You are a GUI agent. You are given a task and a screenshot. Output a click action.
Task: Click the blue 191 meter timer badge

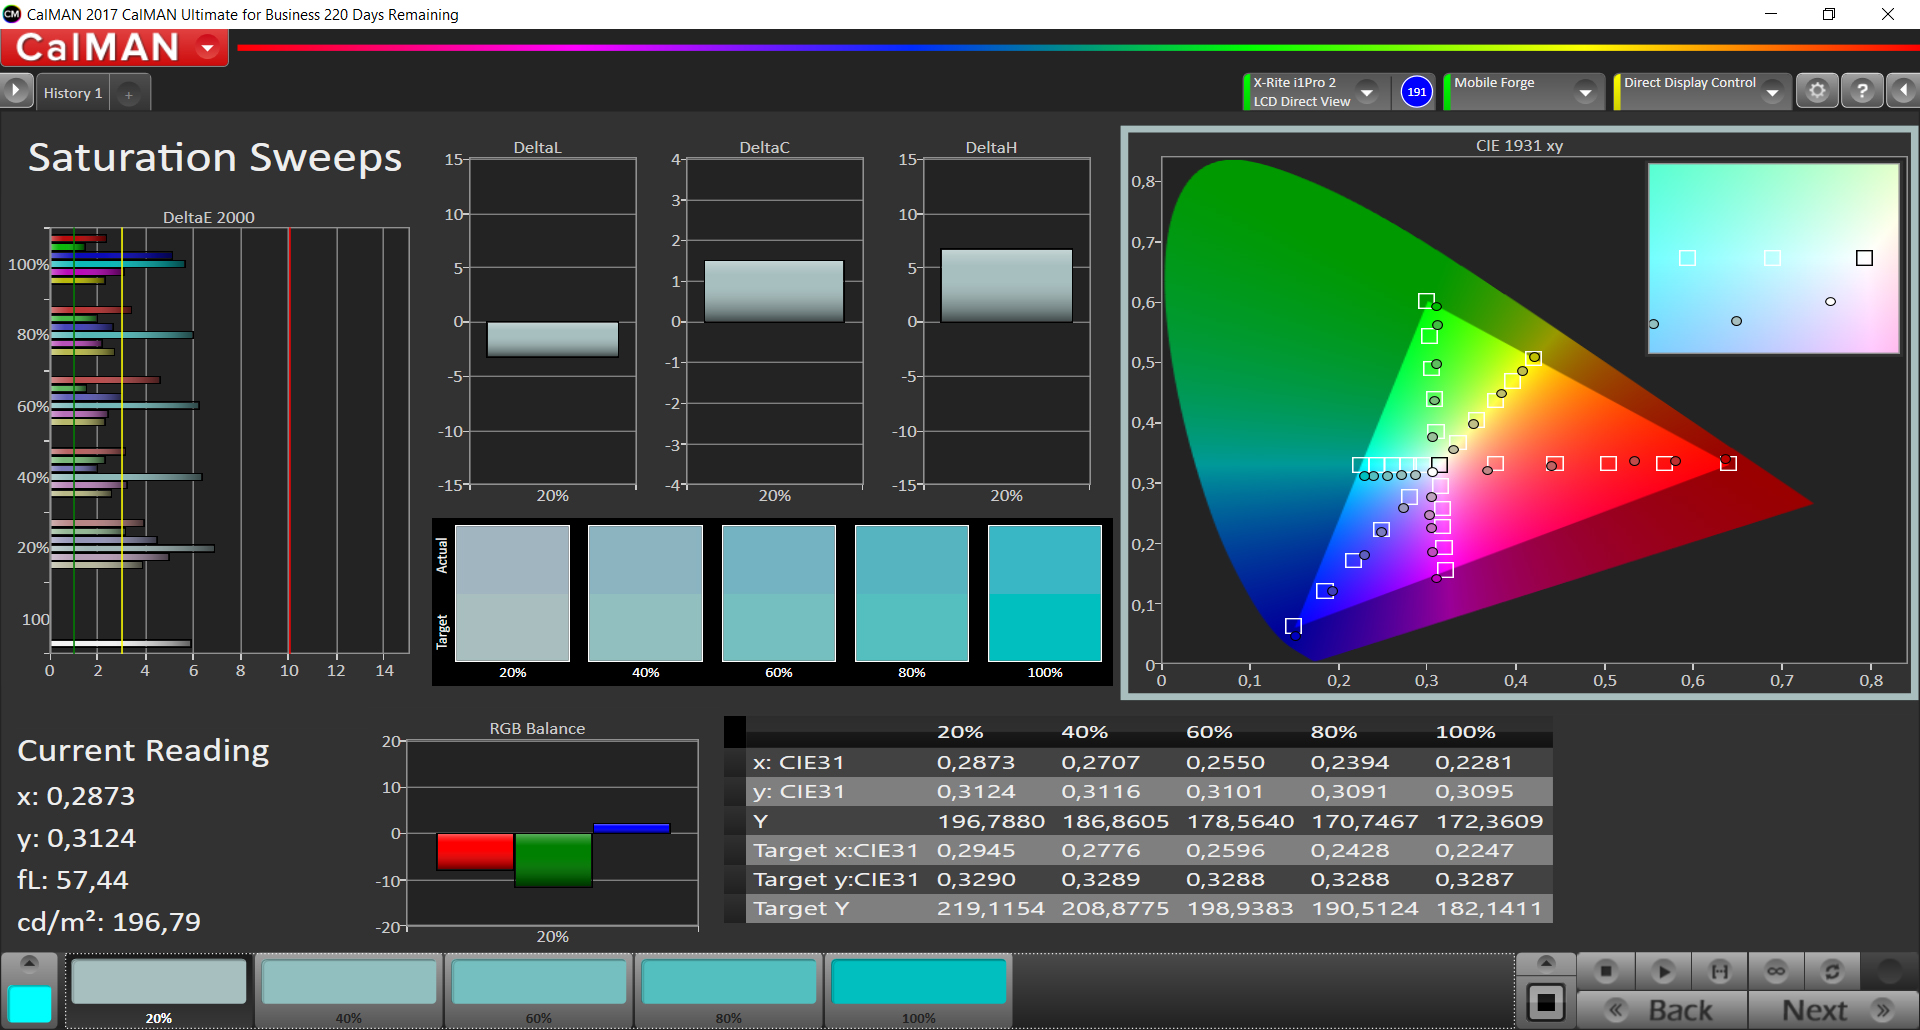point(1416,92)
